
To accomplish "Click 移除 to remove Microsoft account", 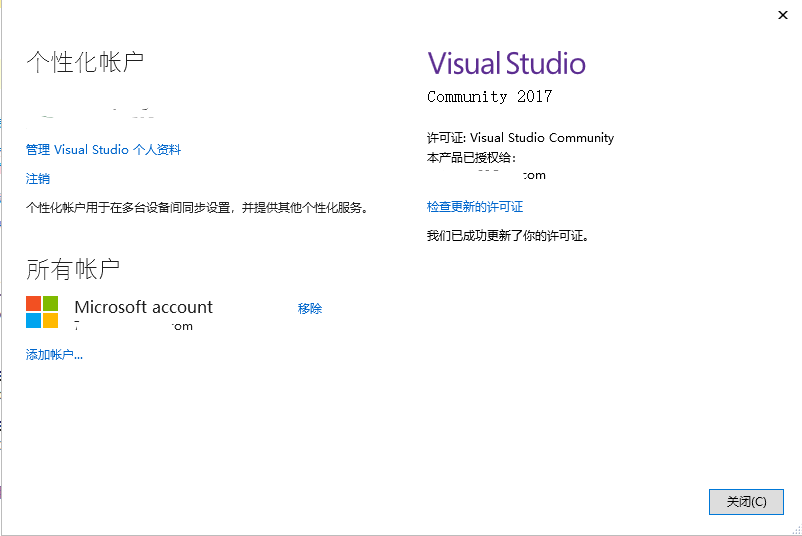I will pos(310,308).
